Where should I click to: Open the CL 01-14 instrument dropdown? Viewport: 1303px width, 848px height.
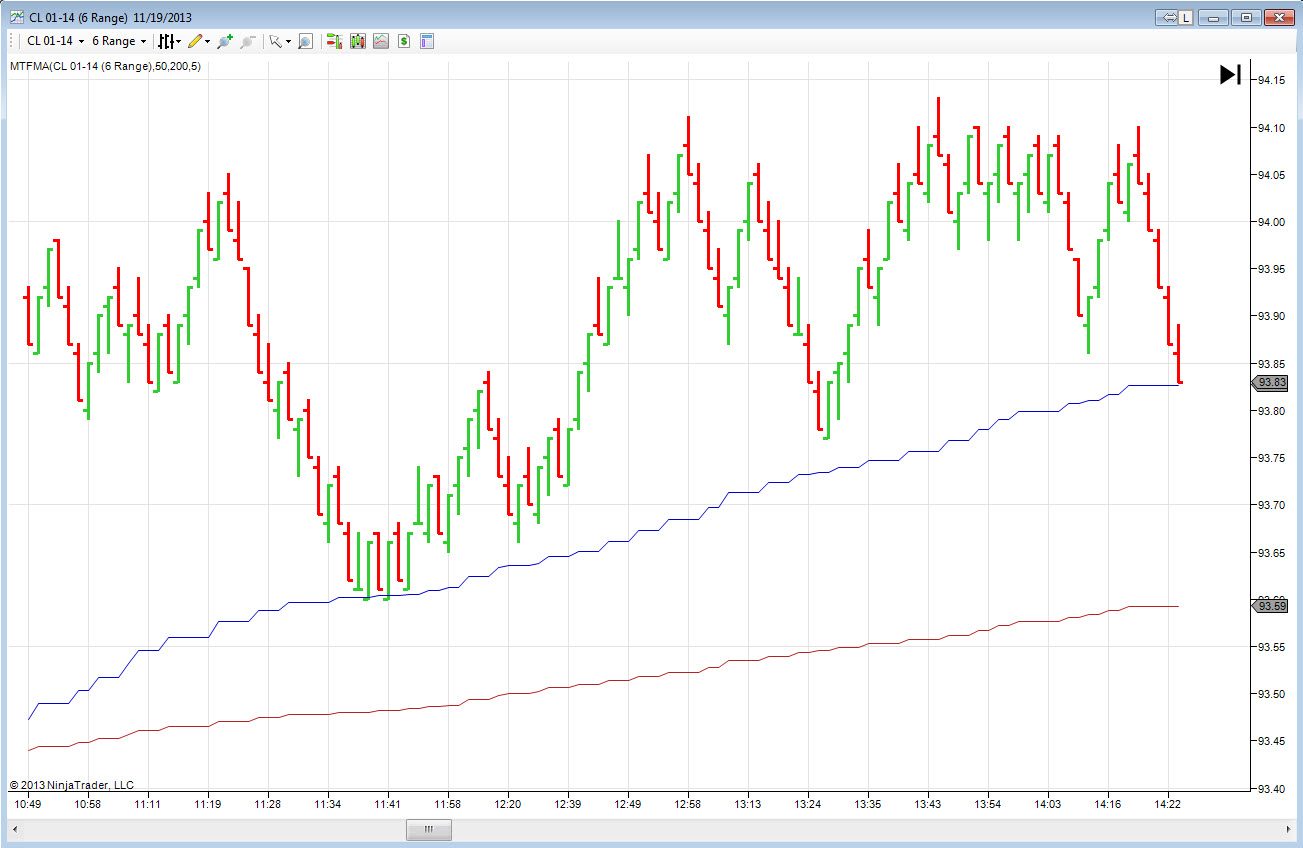pos(55,41)
